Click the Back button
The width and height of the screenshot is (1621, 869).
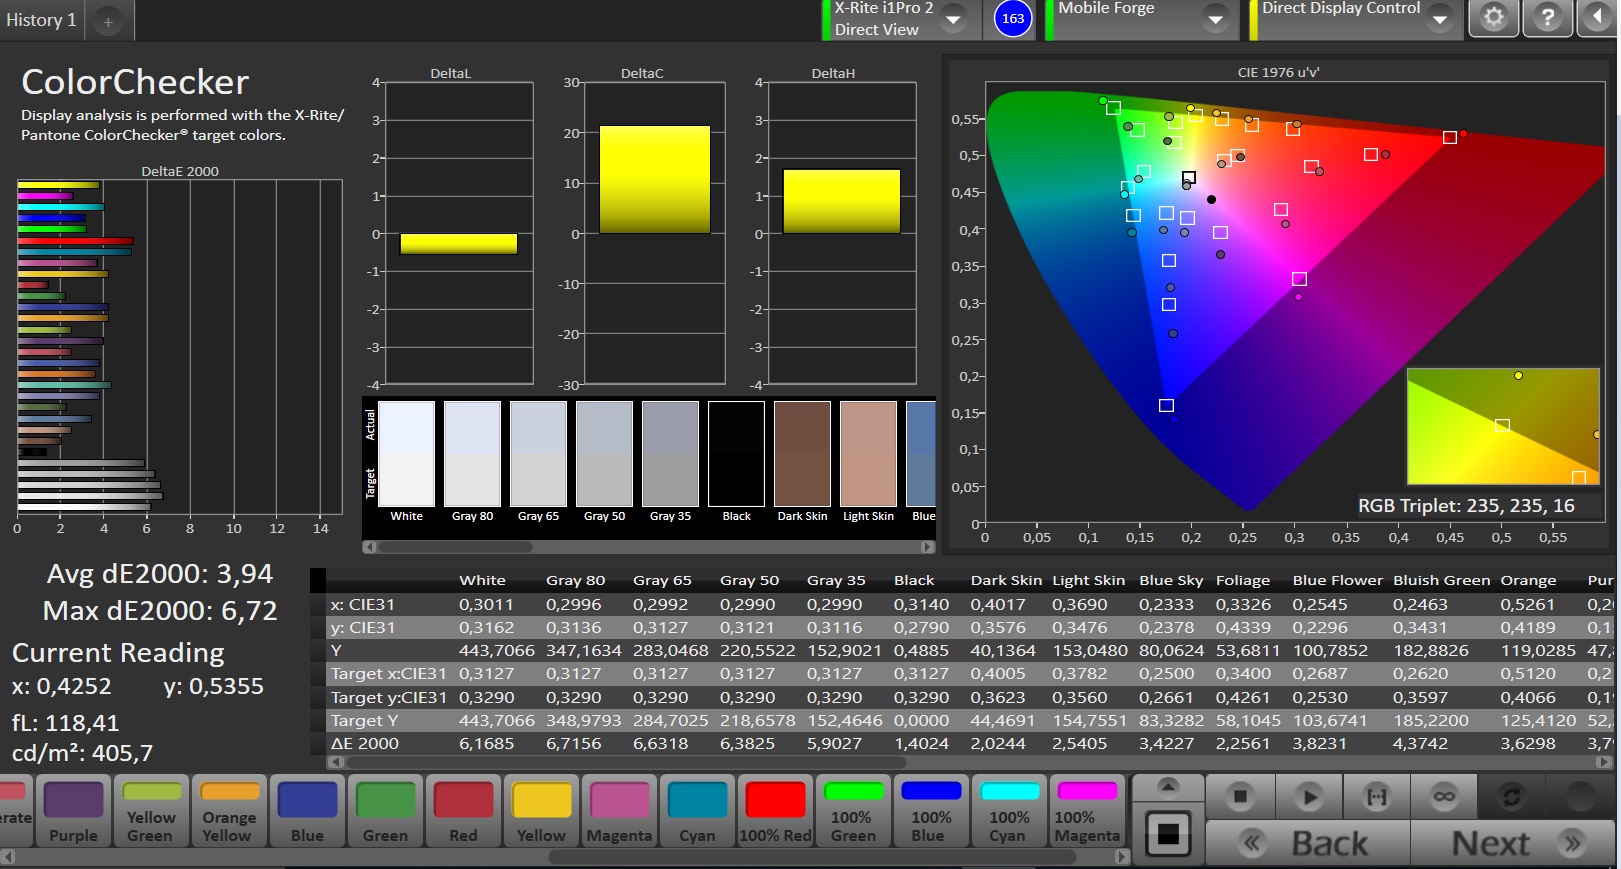[1308, 844]
